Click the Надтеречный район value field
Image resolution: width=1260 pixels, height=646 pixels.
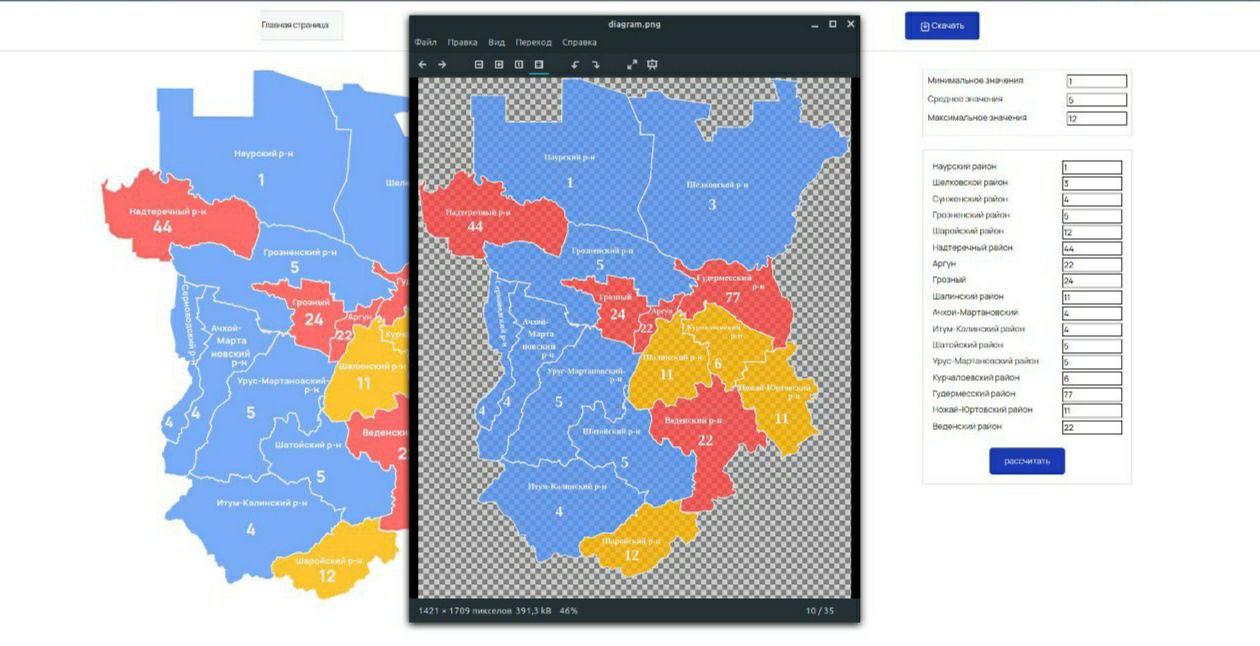(1092, 248)
